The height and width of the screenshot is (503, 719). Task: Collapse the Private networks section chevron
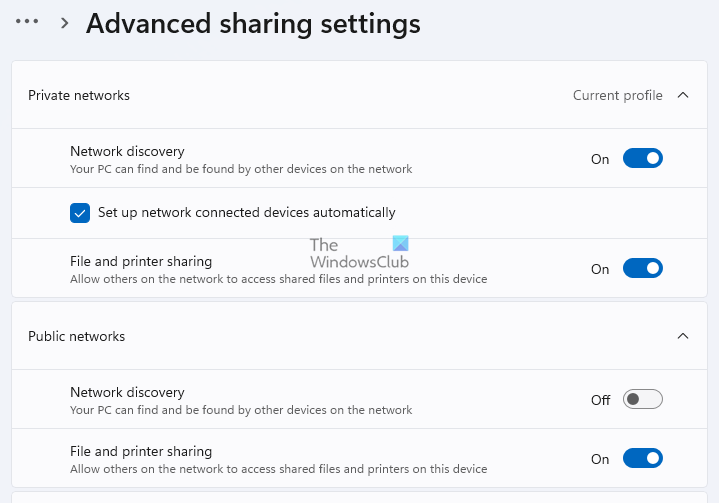click(x=683, y=96)
